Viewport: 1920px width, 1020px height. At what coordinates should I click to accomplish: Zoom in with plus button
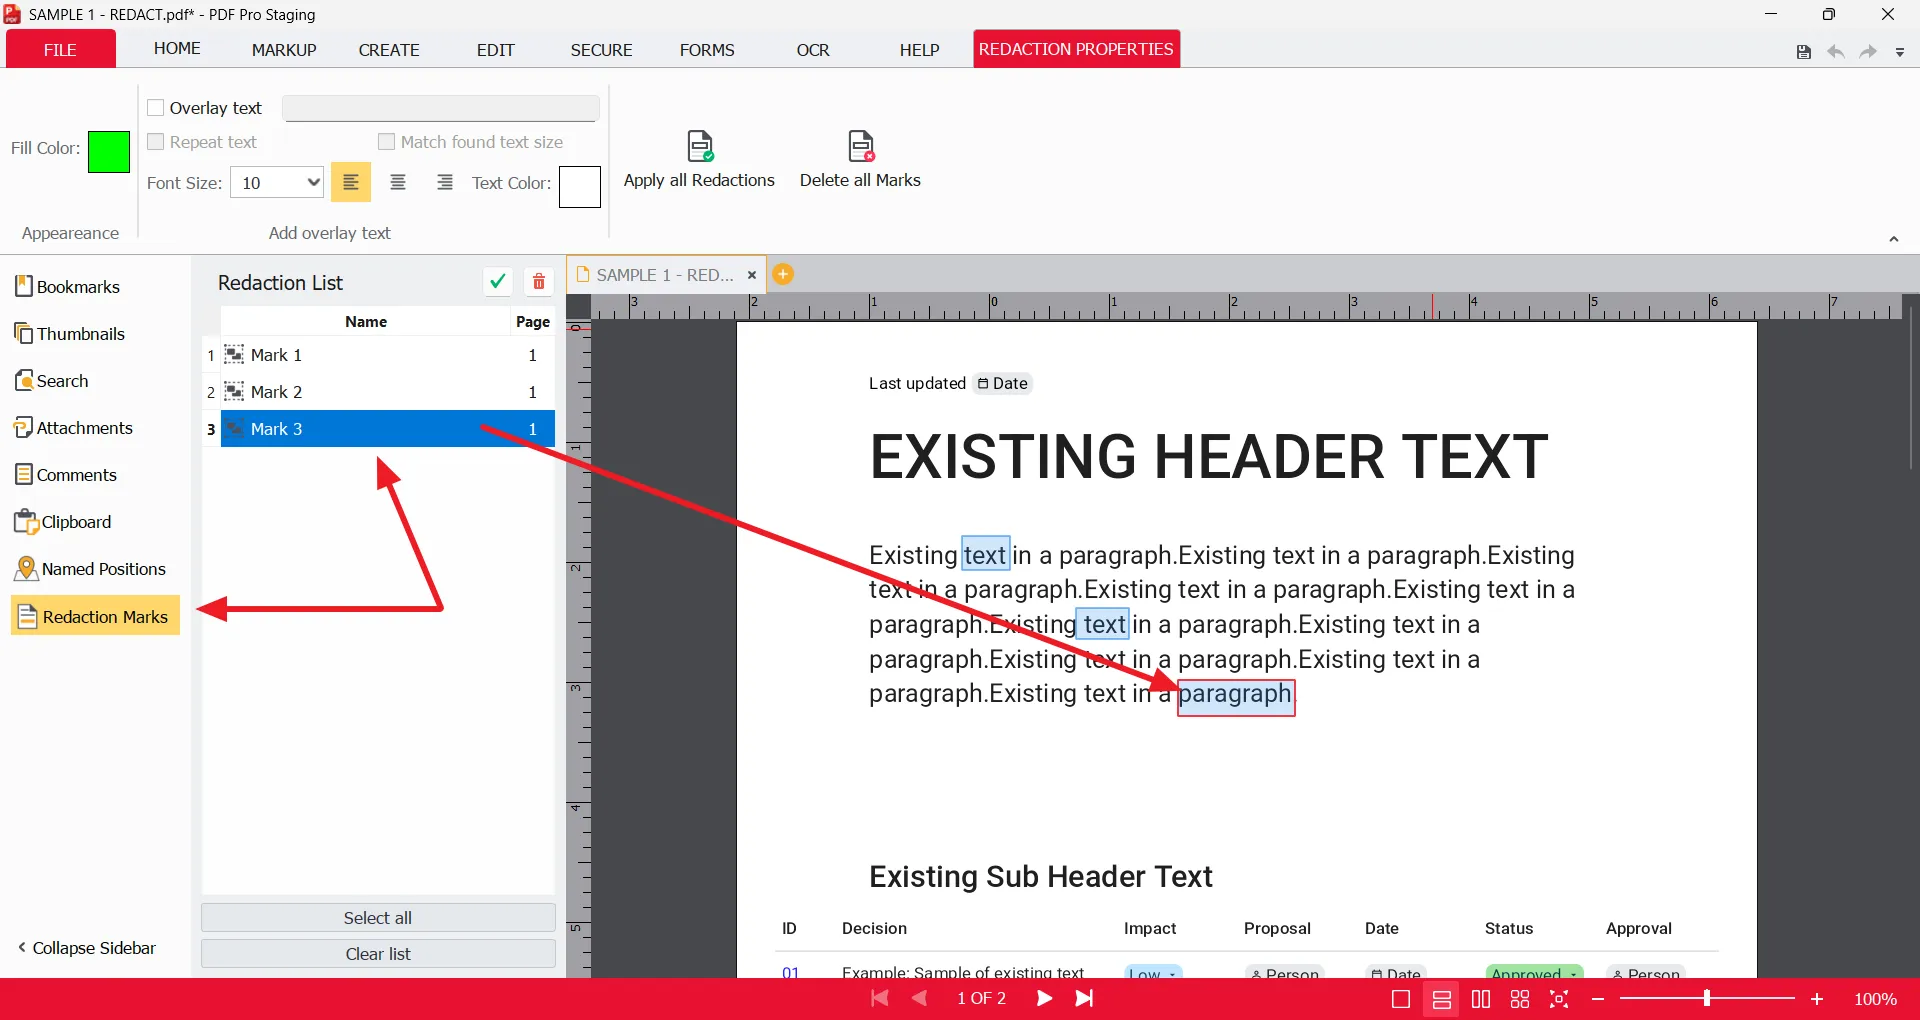coord(1817,999)
